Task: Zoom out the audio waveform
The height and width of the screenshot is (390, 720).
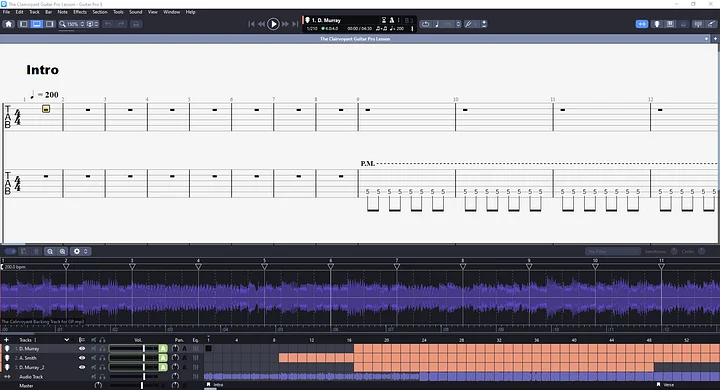Action: pyautogui.click(x=50, y=251)
